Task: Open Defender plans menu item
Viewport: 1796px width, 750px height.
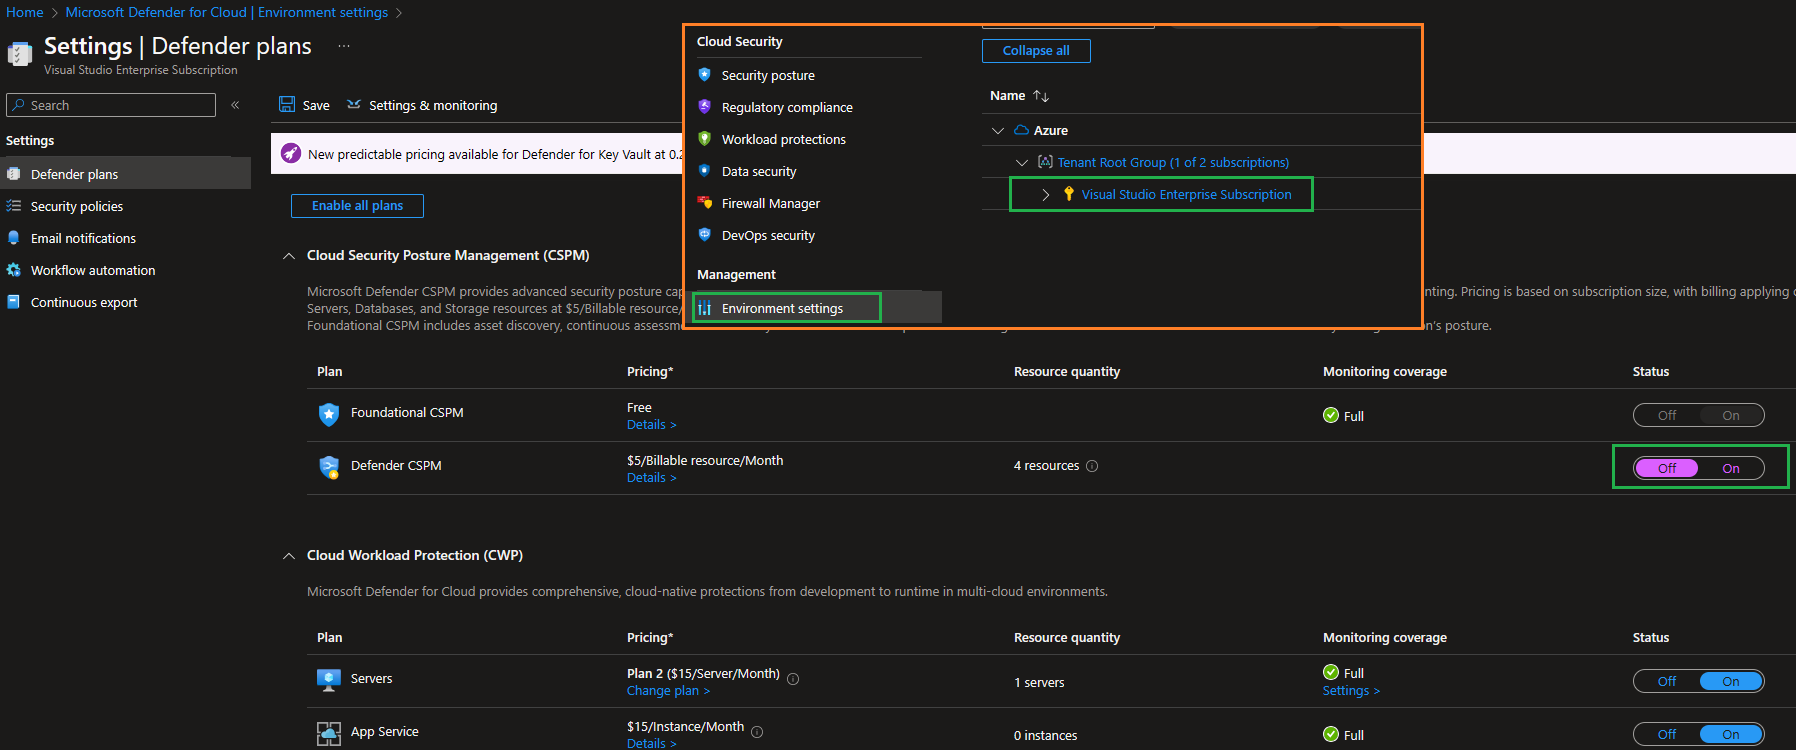Action: [x=125, y=174]
